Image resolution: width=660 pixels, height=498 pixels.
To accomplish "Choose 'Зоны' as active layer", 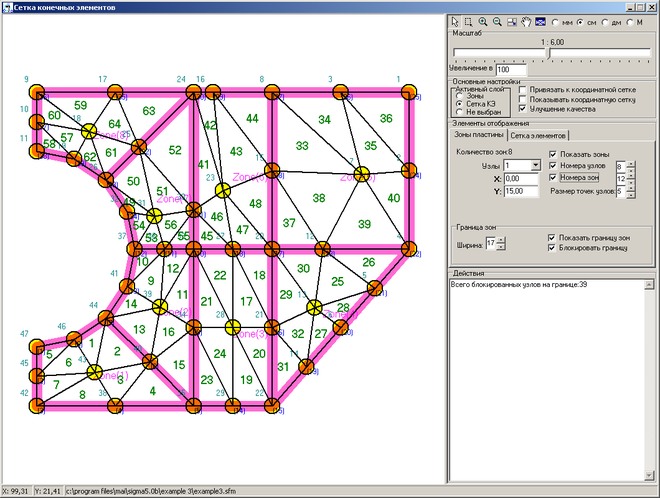I will point(459,96).
